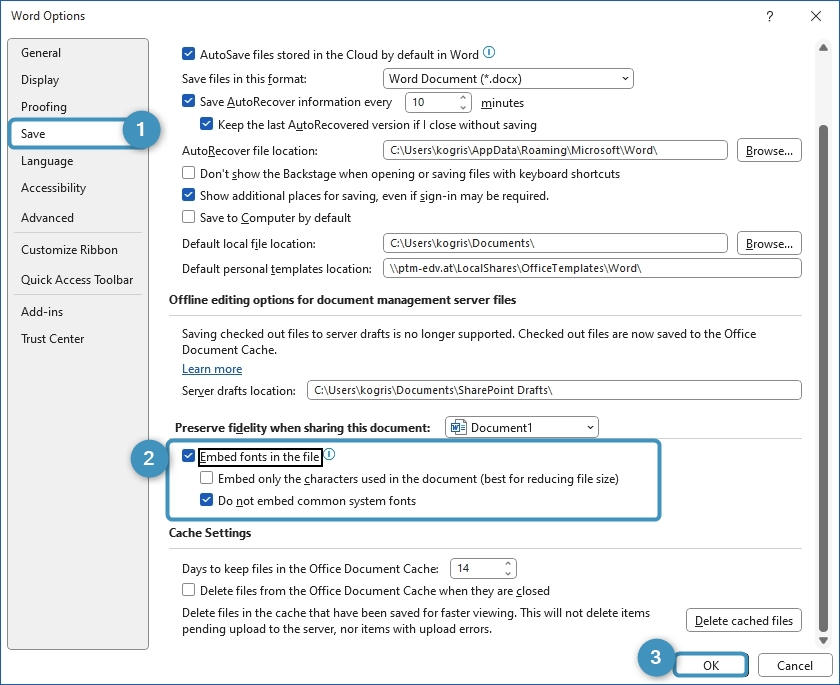Image resolution: width=840 pixels, height=685 pixels.
Task: Select the Advanced category
Action: click(x=47, y=217)
